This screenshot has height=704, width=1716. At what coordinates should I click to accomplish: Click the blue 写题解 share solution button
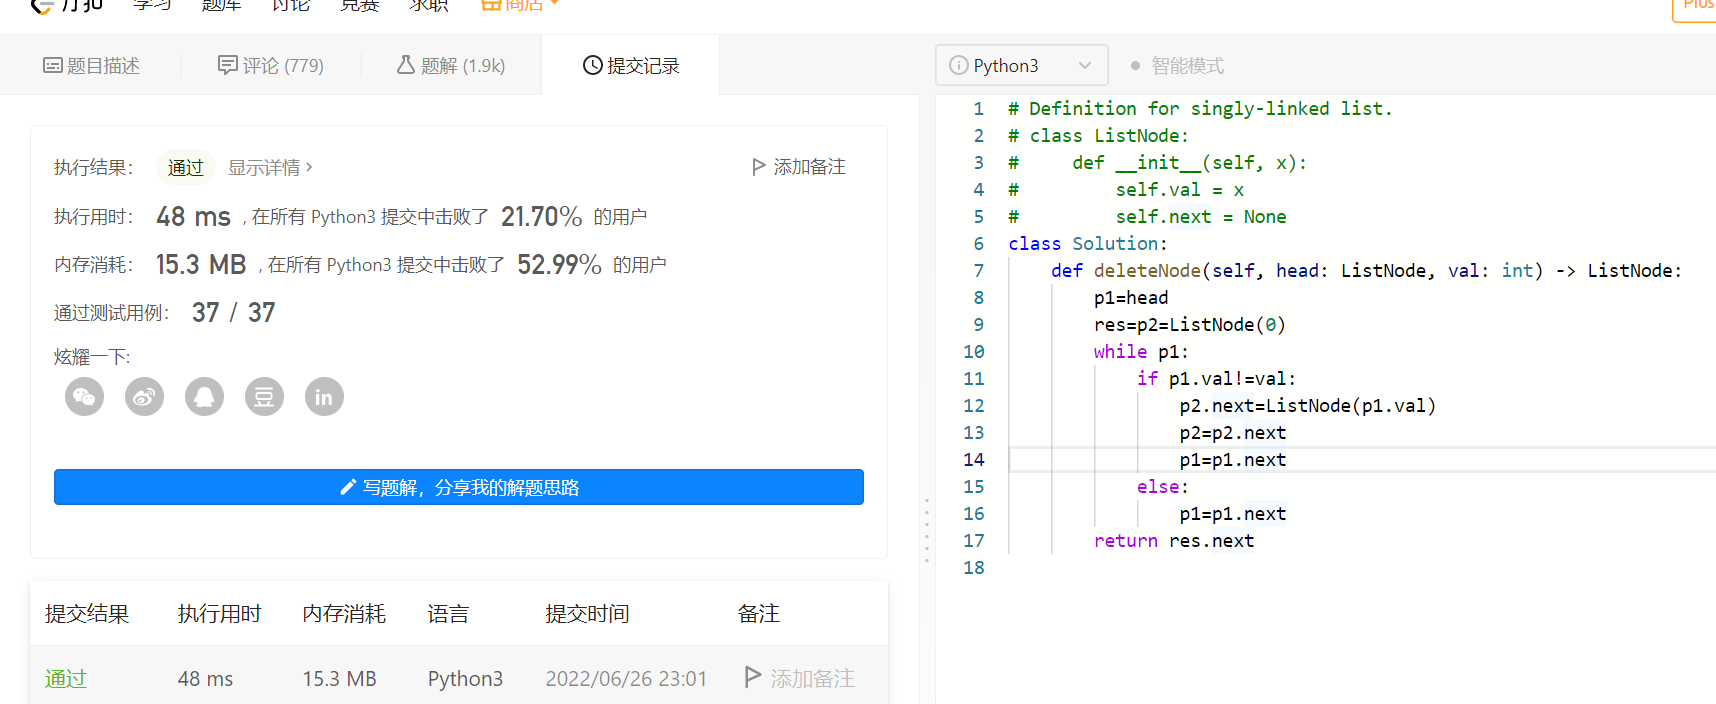coord(459,487)
